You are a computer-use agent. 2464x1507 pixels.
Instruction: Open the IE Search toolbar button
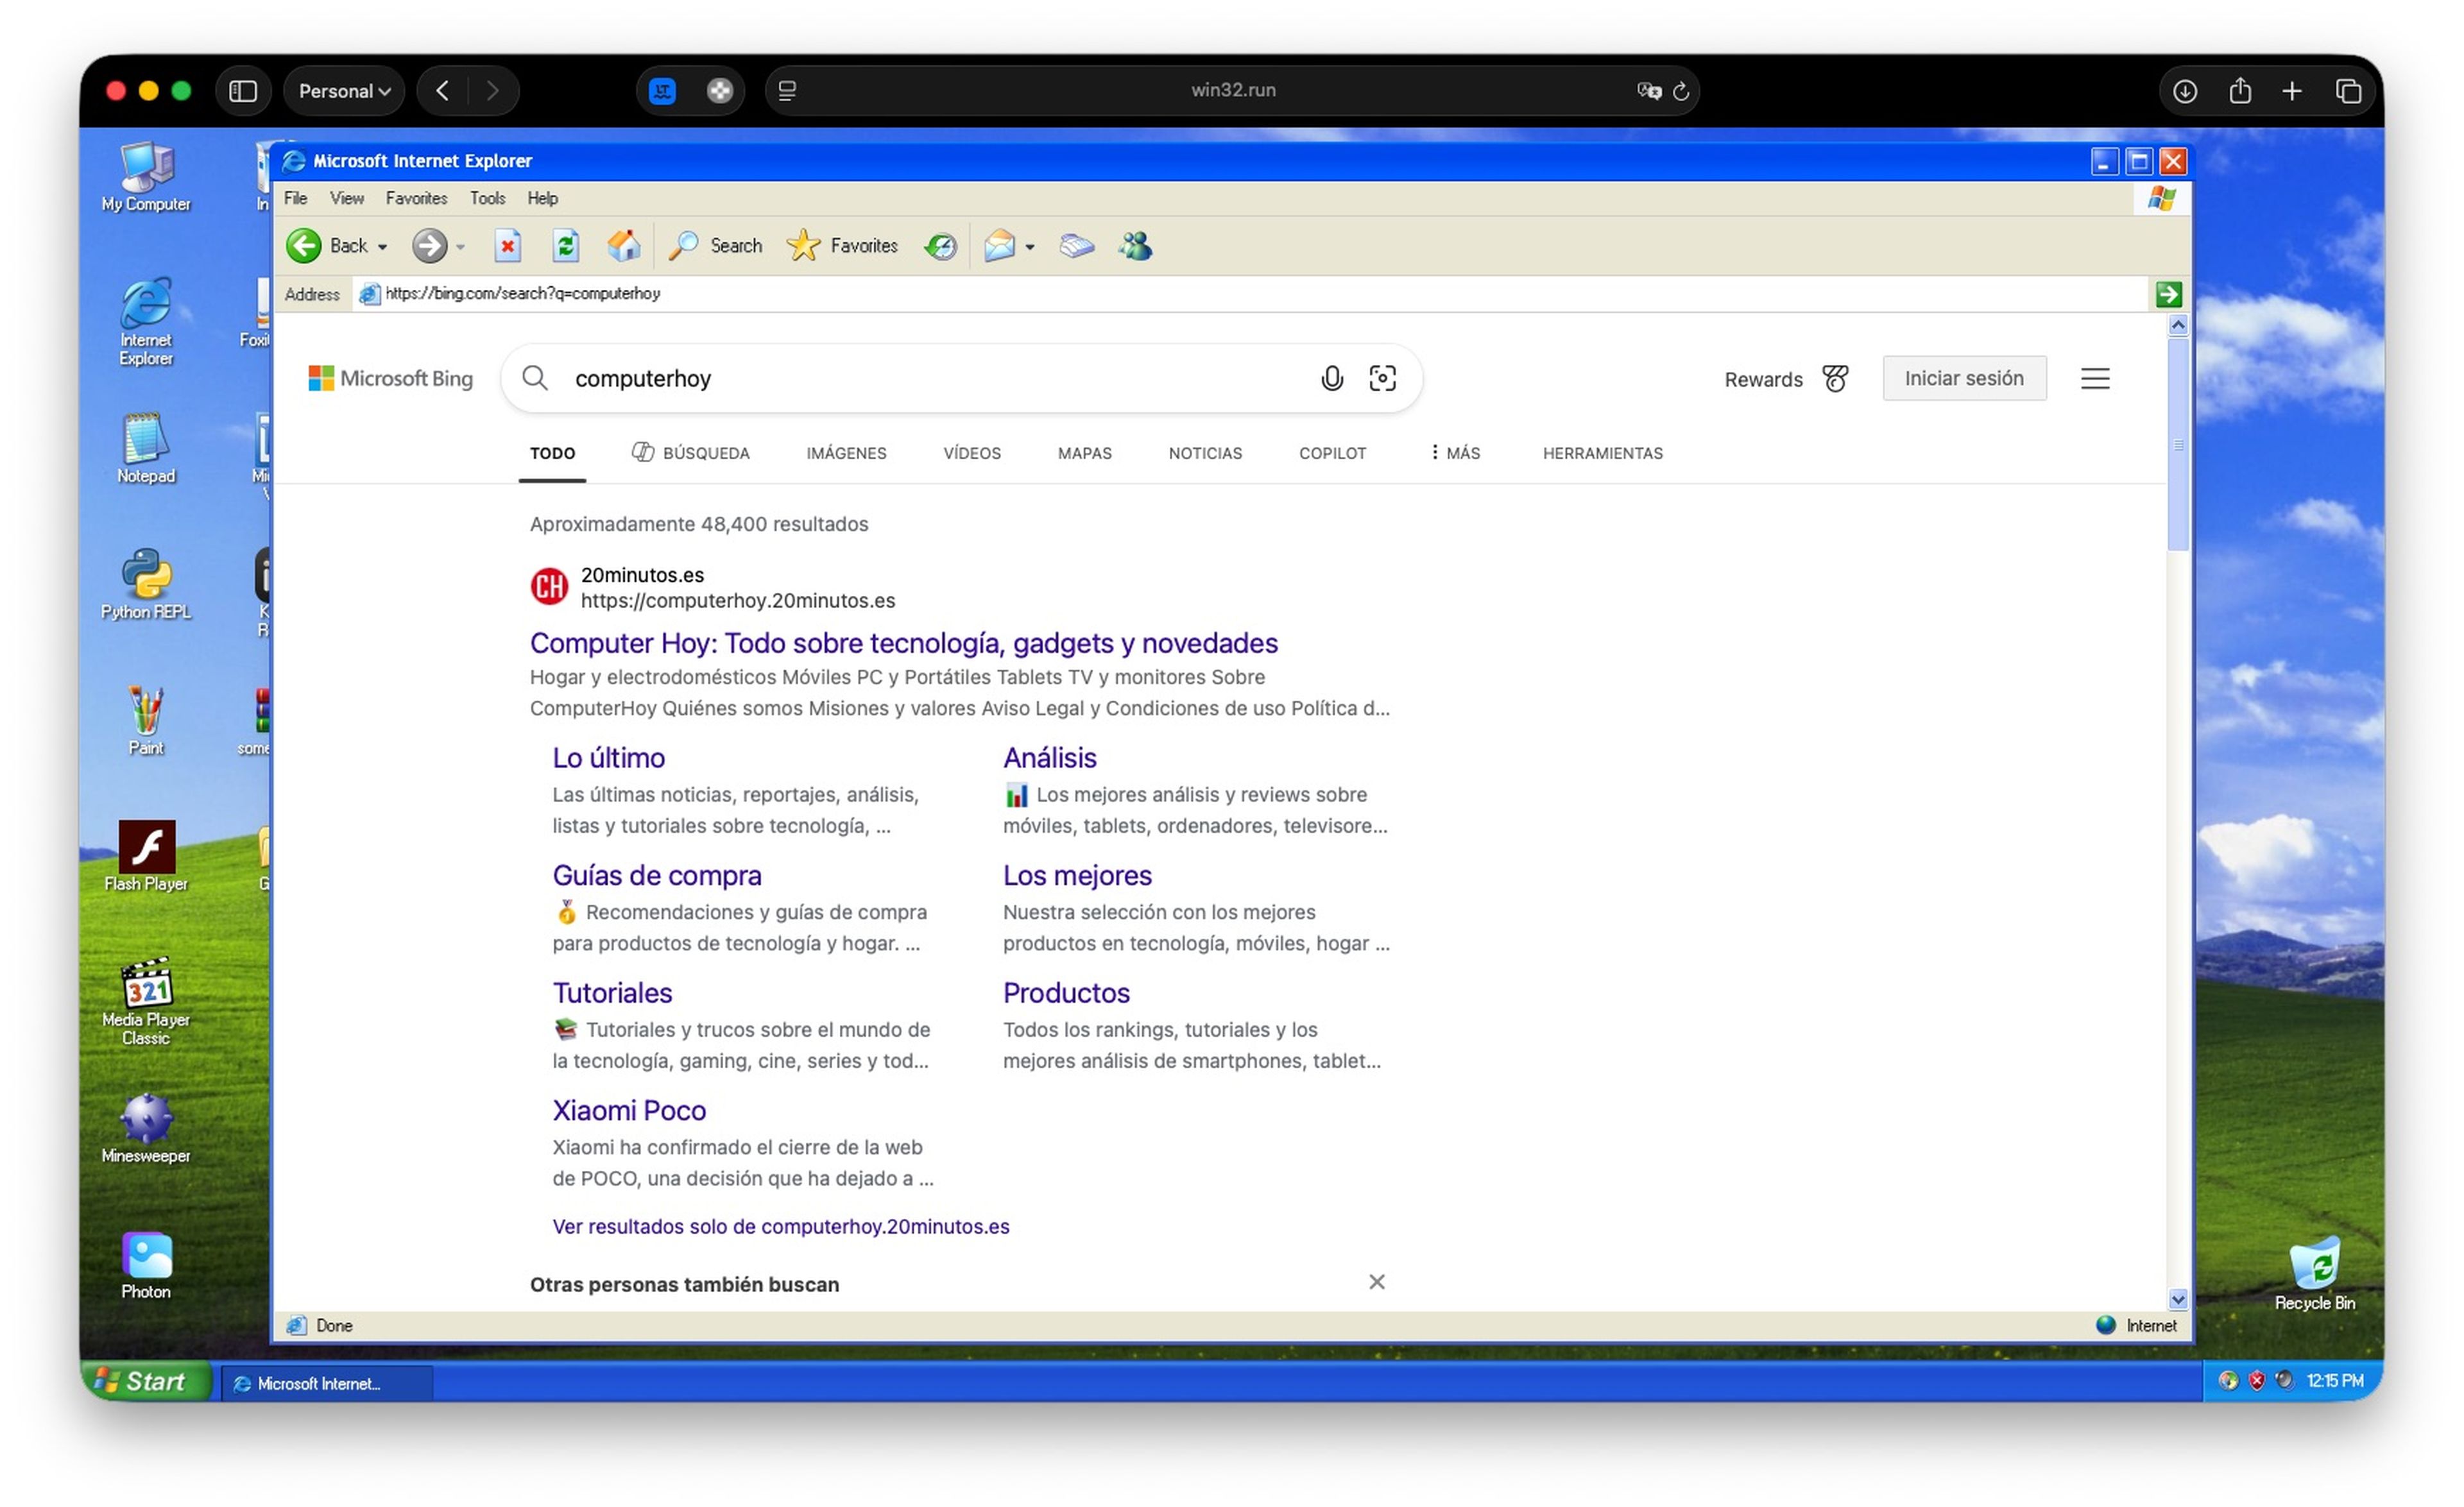716,246
